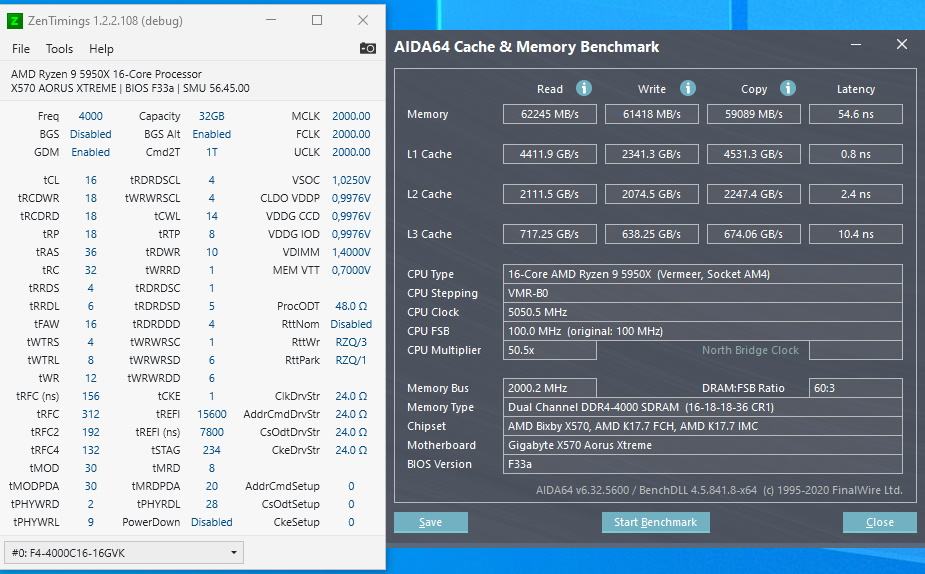Close the ZenTimings window

tap(363, 21)
